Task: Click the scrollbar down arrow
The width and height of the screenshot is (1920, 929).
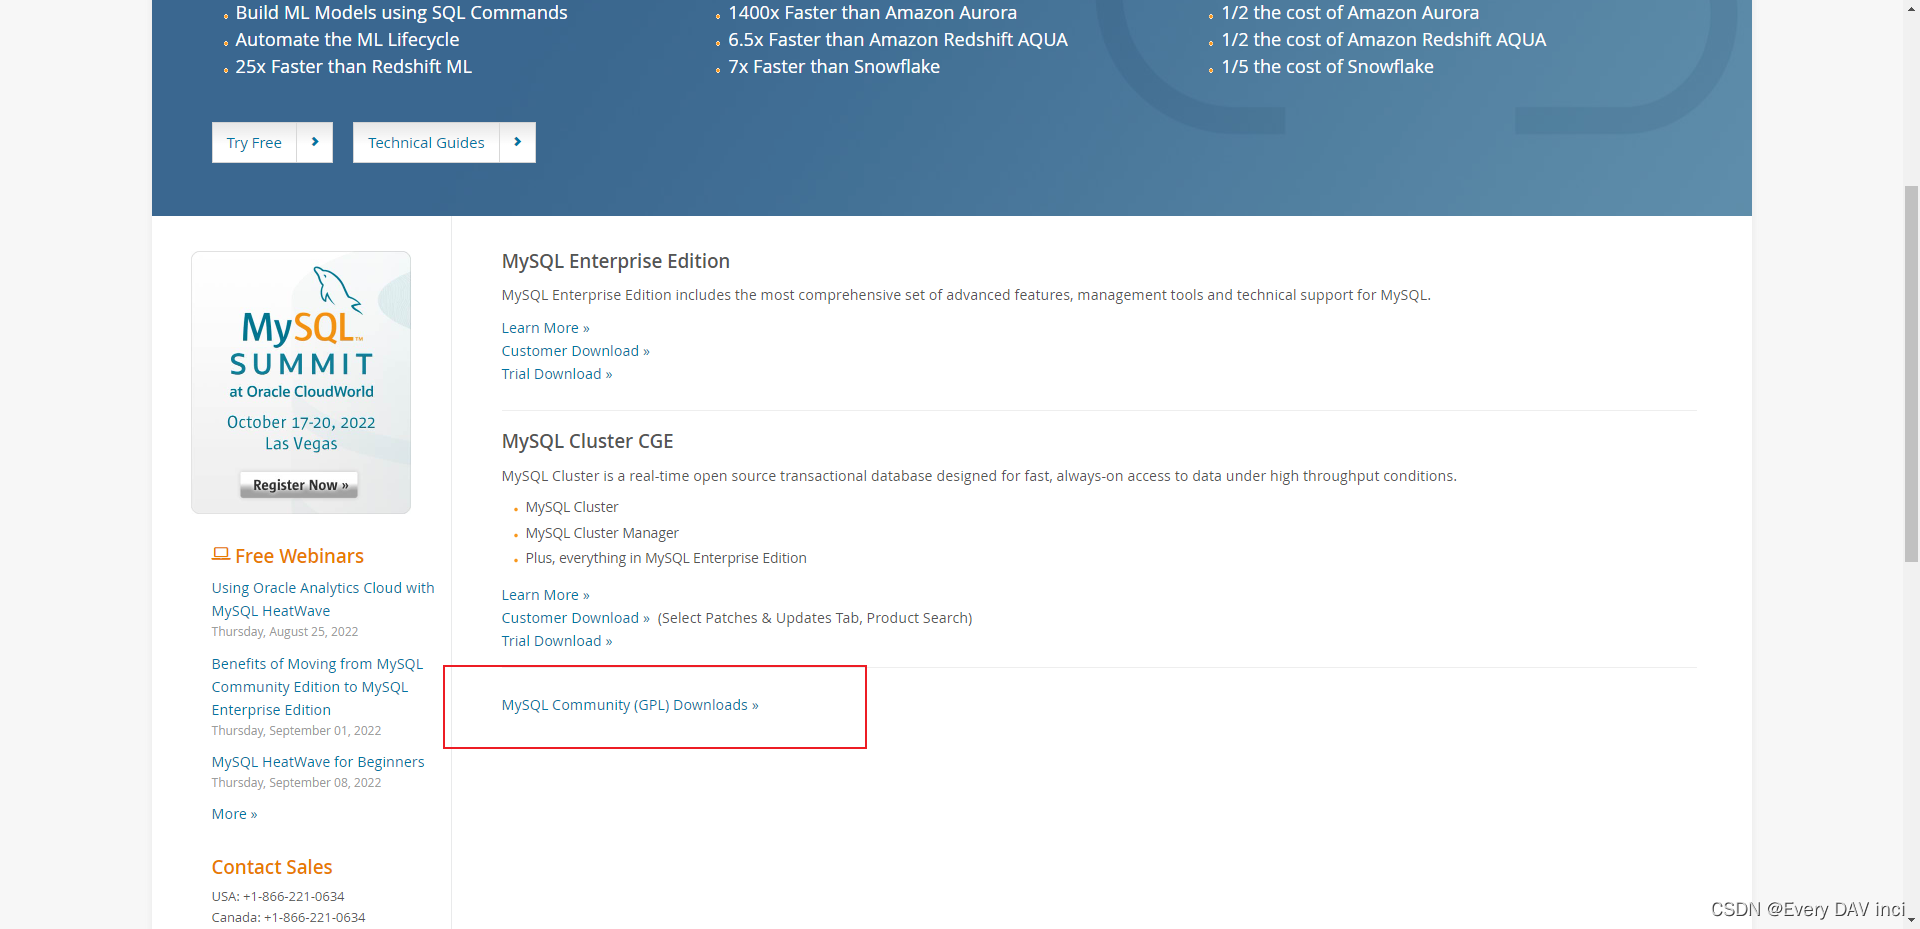Action: click(1911, 920)
